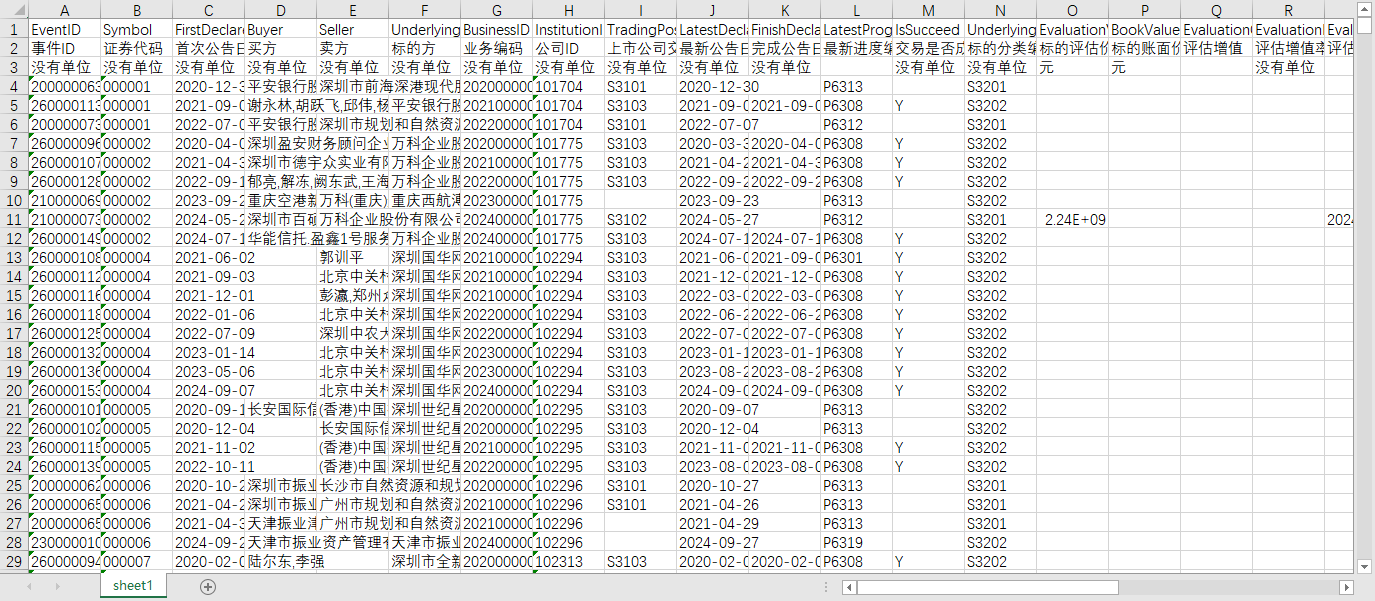The image size is (1375, 601).
Task: Select the EventID header cell
Action: tap(64, 30)
